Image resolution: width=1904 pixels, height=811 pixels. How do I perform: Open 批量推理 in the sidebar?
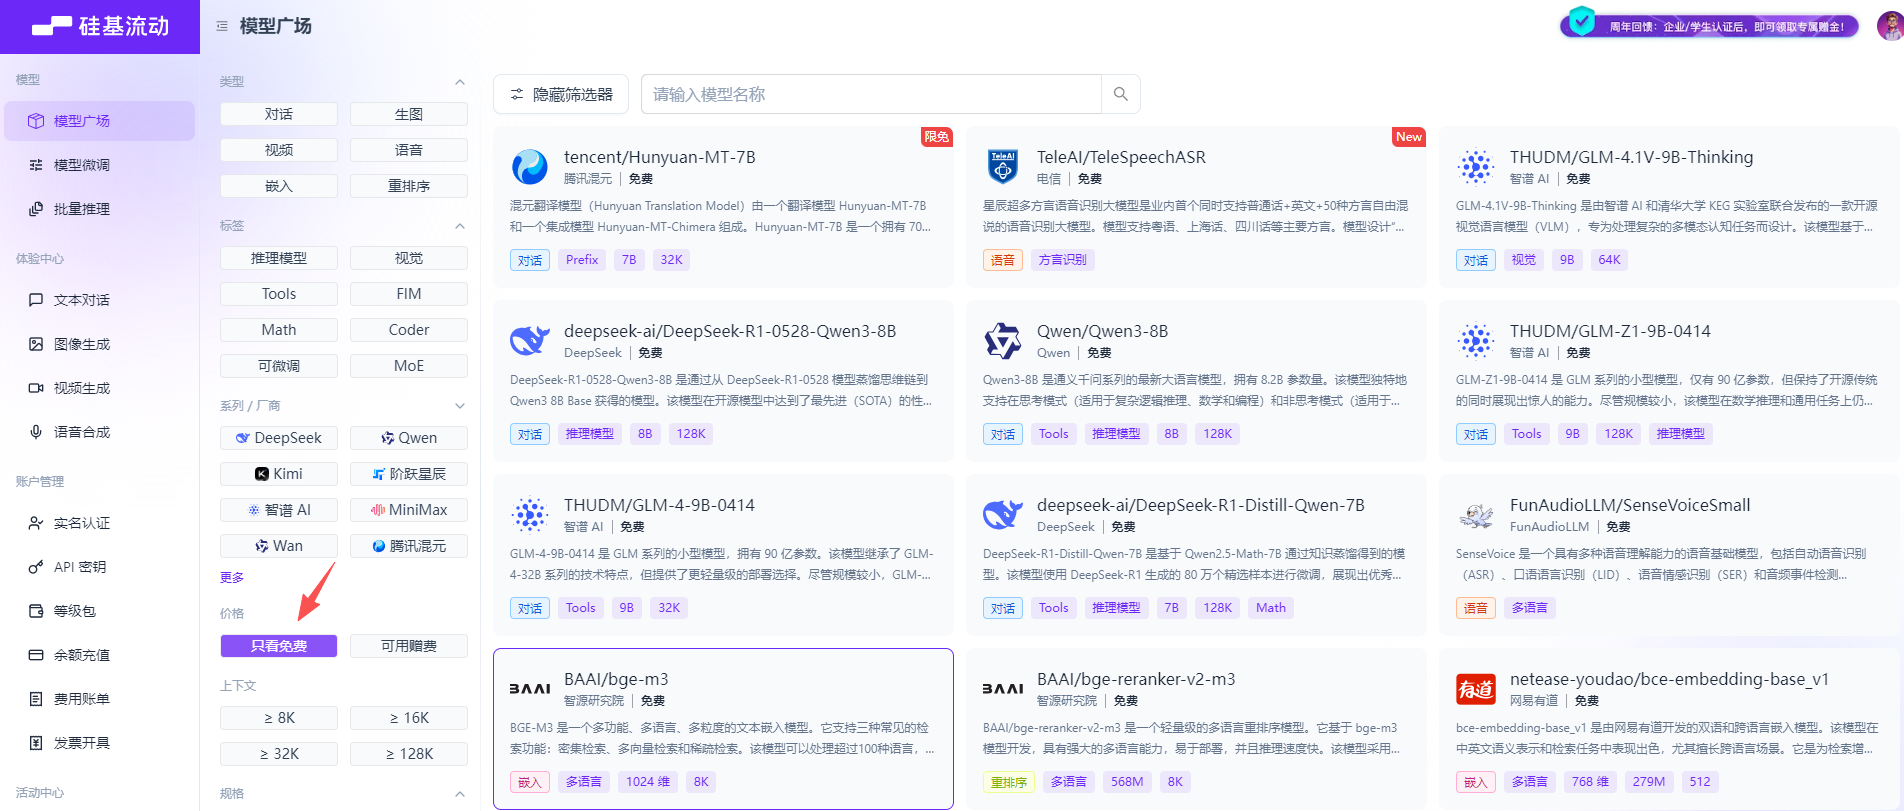(99, 209)
